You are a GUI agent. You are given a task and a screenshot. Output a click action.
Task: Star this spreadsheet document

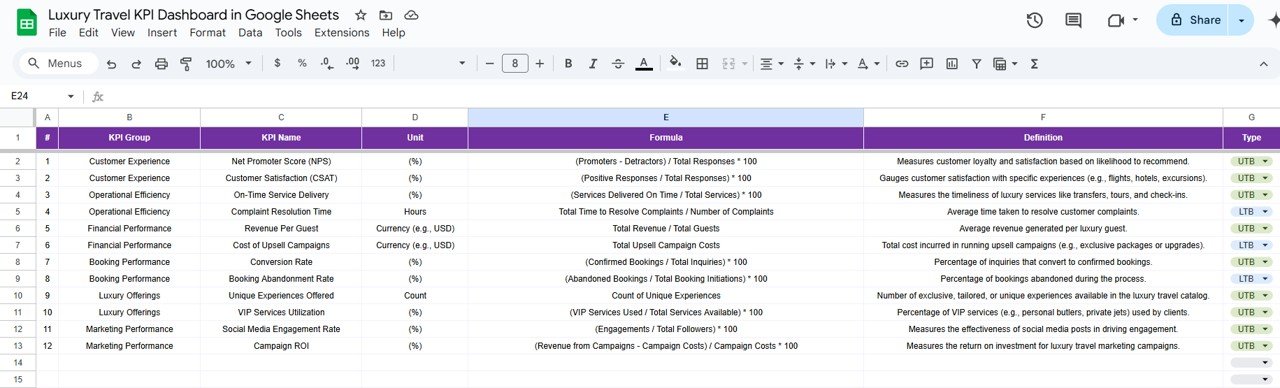pos(360,16)
